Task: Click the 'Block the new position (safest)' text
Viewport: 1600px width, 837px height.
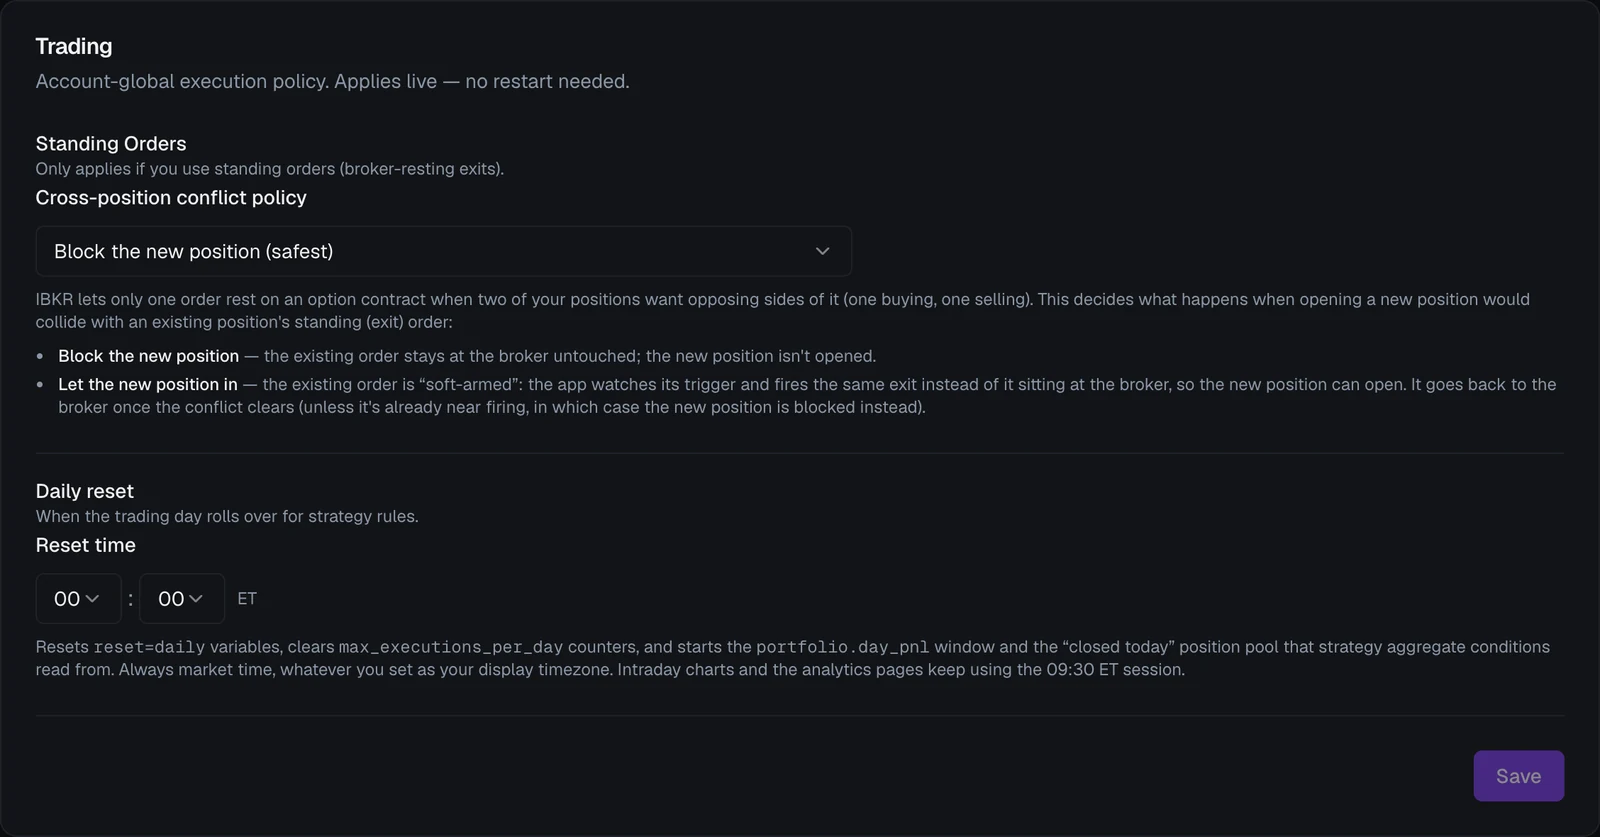Action: (194, 251)
